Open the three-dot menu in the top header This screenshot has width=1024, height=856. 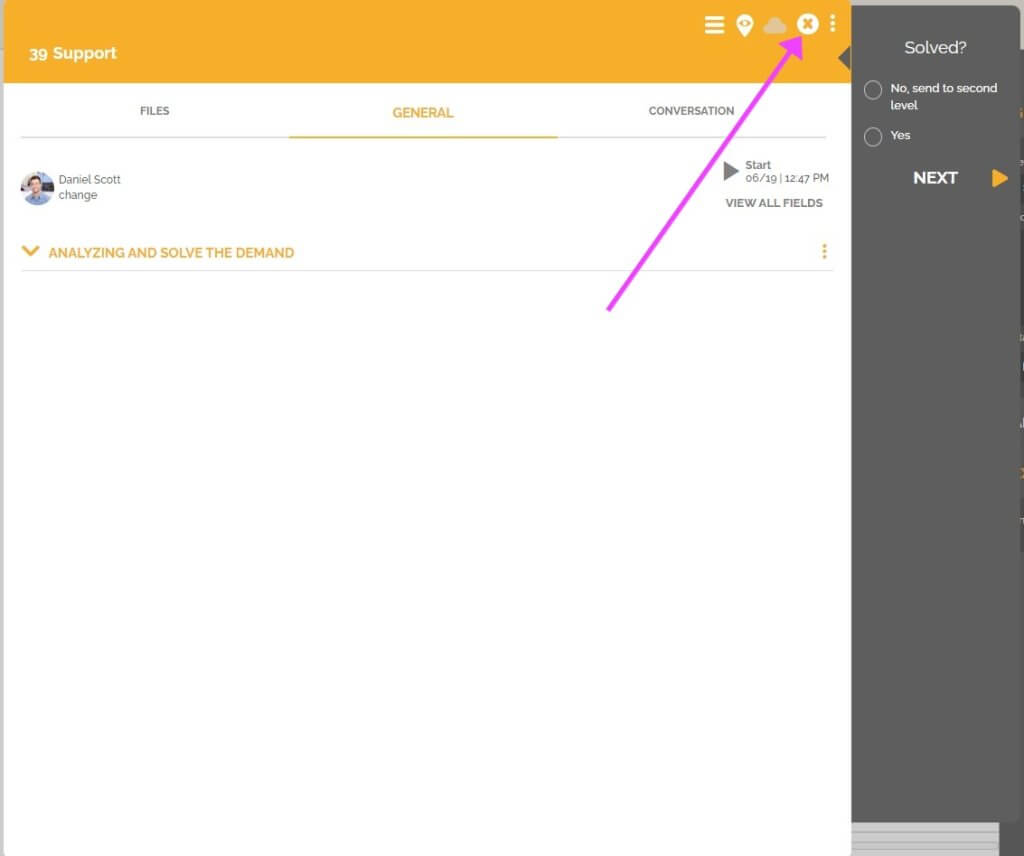(x=833, y=23)
